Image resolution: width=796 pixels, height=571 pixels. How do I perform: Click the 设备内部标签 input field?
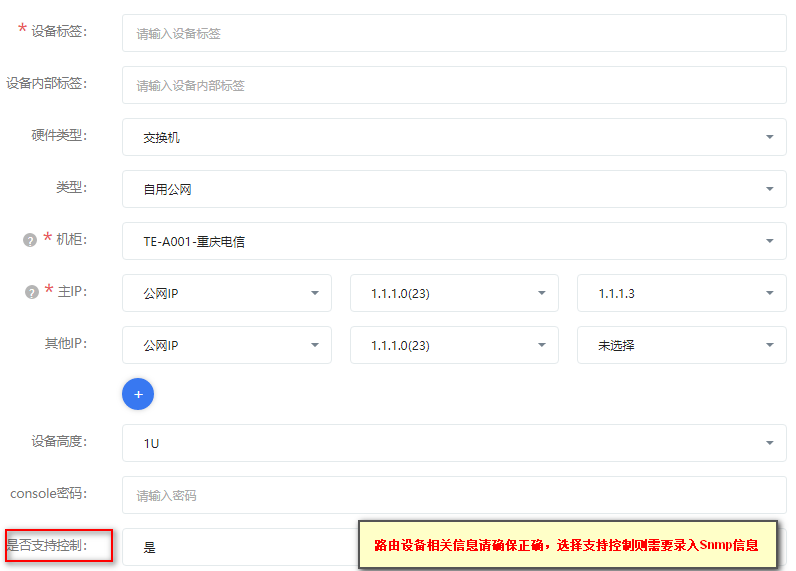point(454,85)
